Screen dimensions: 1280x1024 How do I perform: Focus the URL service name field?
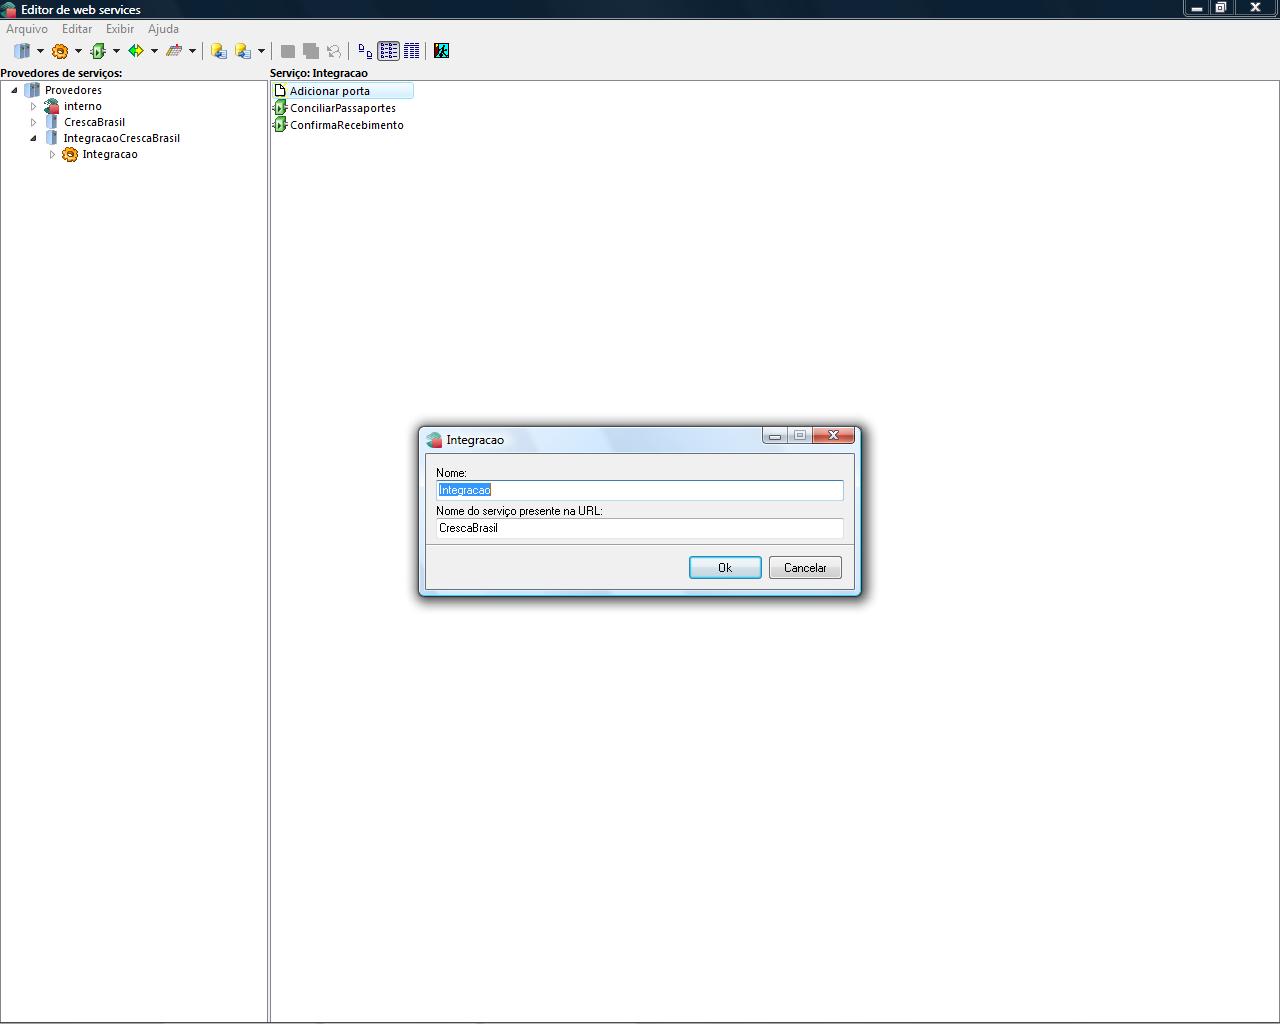point(640,528)
